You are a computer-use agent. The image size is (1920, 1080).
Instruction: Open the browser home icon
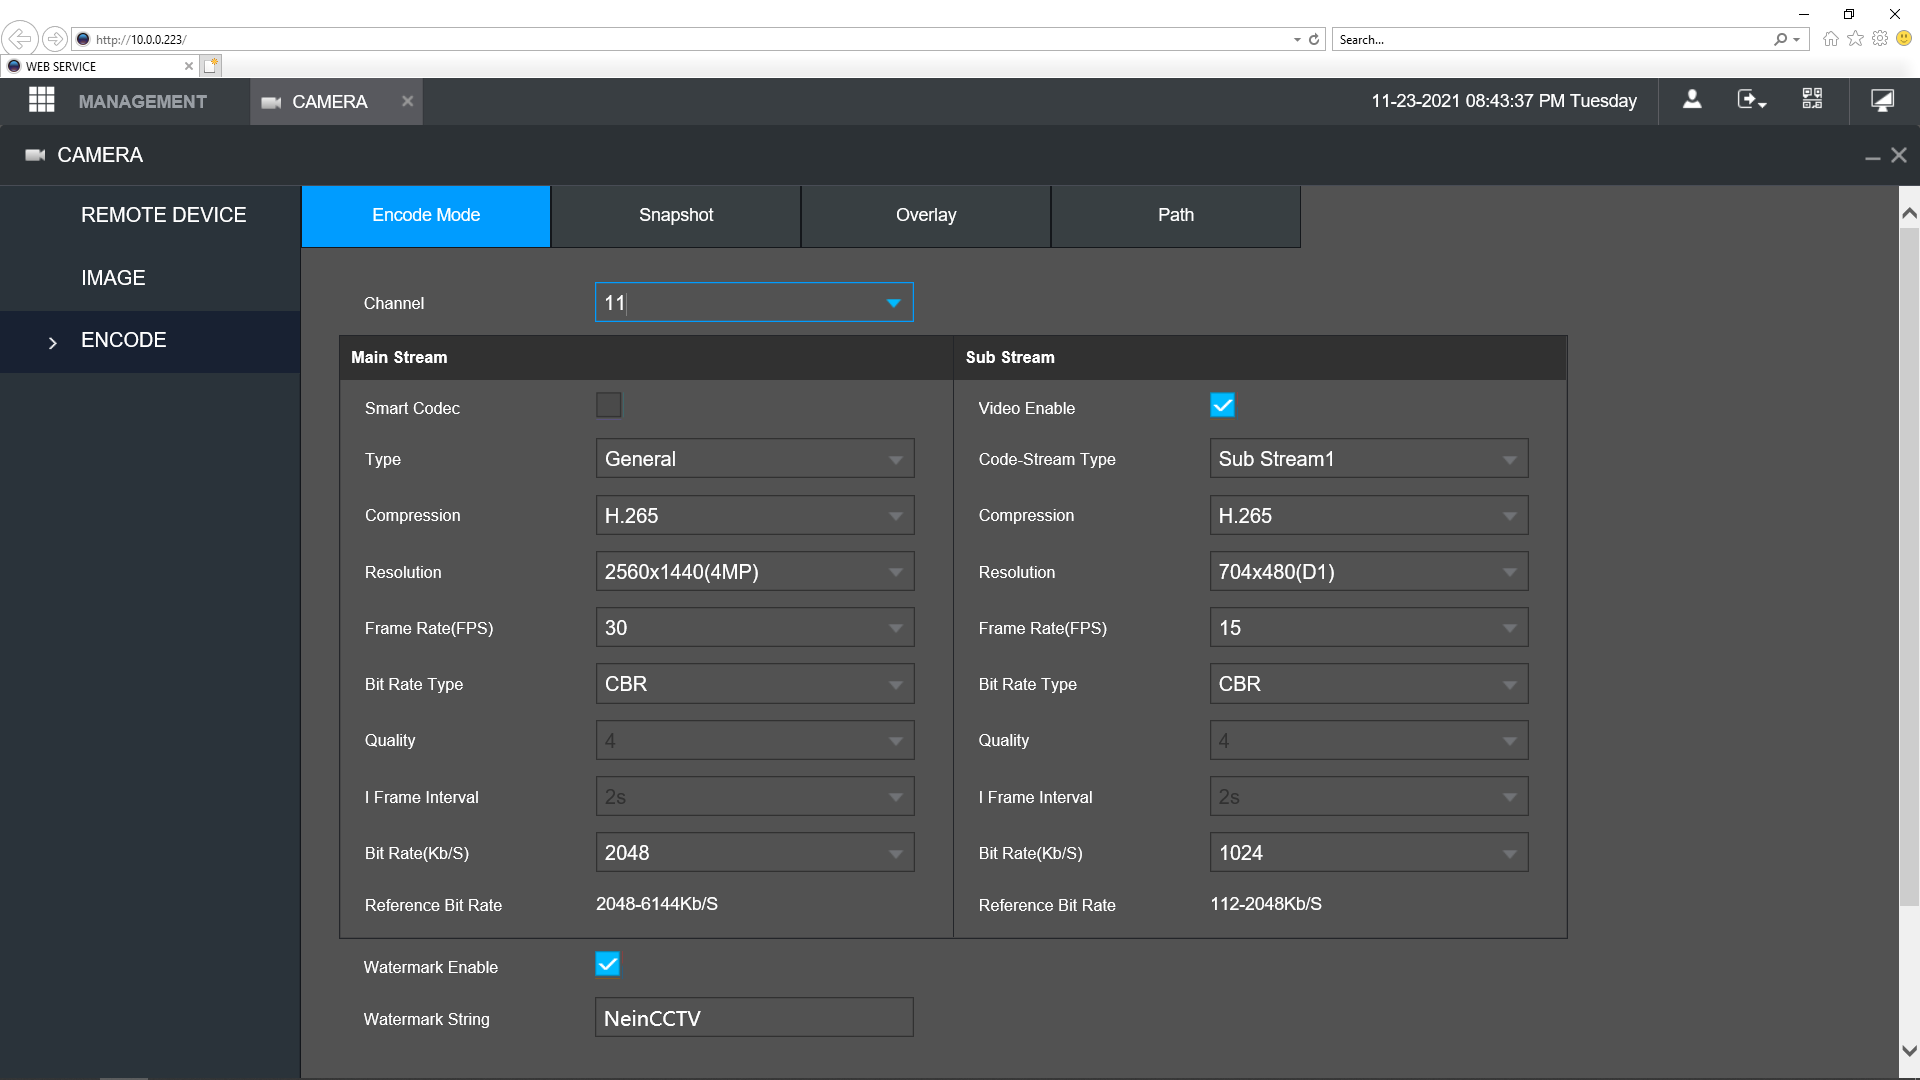pos(1830,39)
